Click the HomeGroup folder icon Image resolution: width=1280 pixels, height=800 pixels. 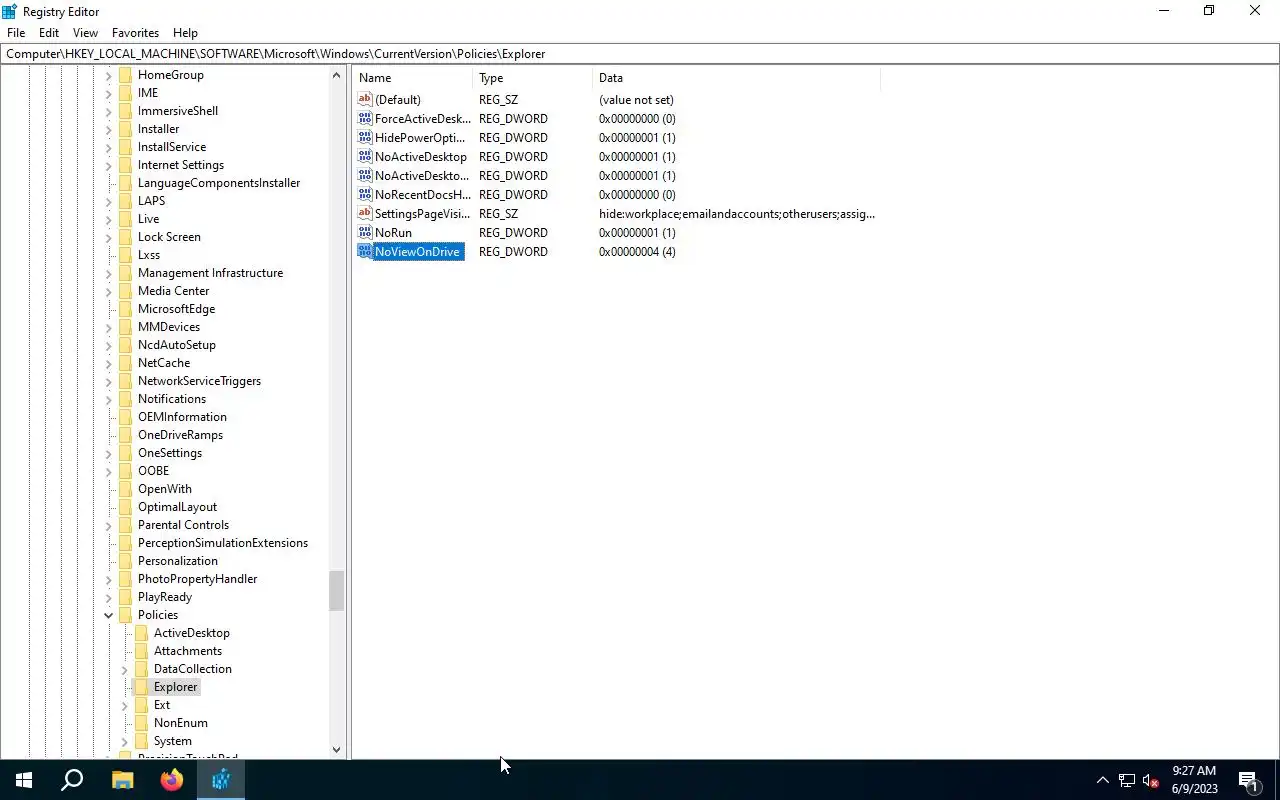pyautogui.click(x=125, y=75)
